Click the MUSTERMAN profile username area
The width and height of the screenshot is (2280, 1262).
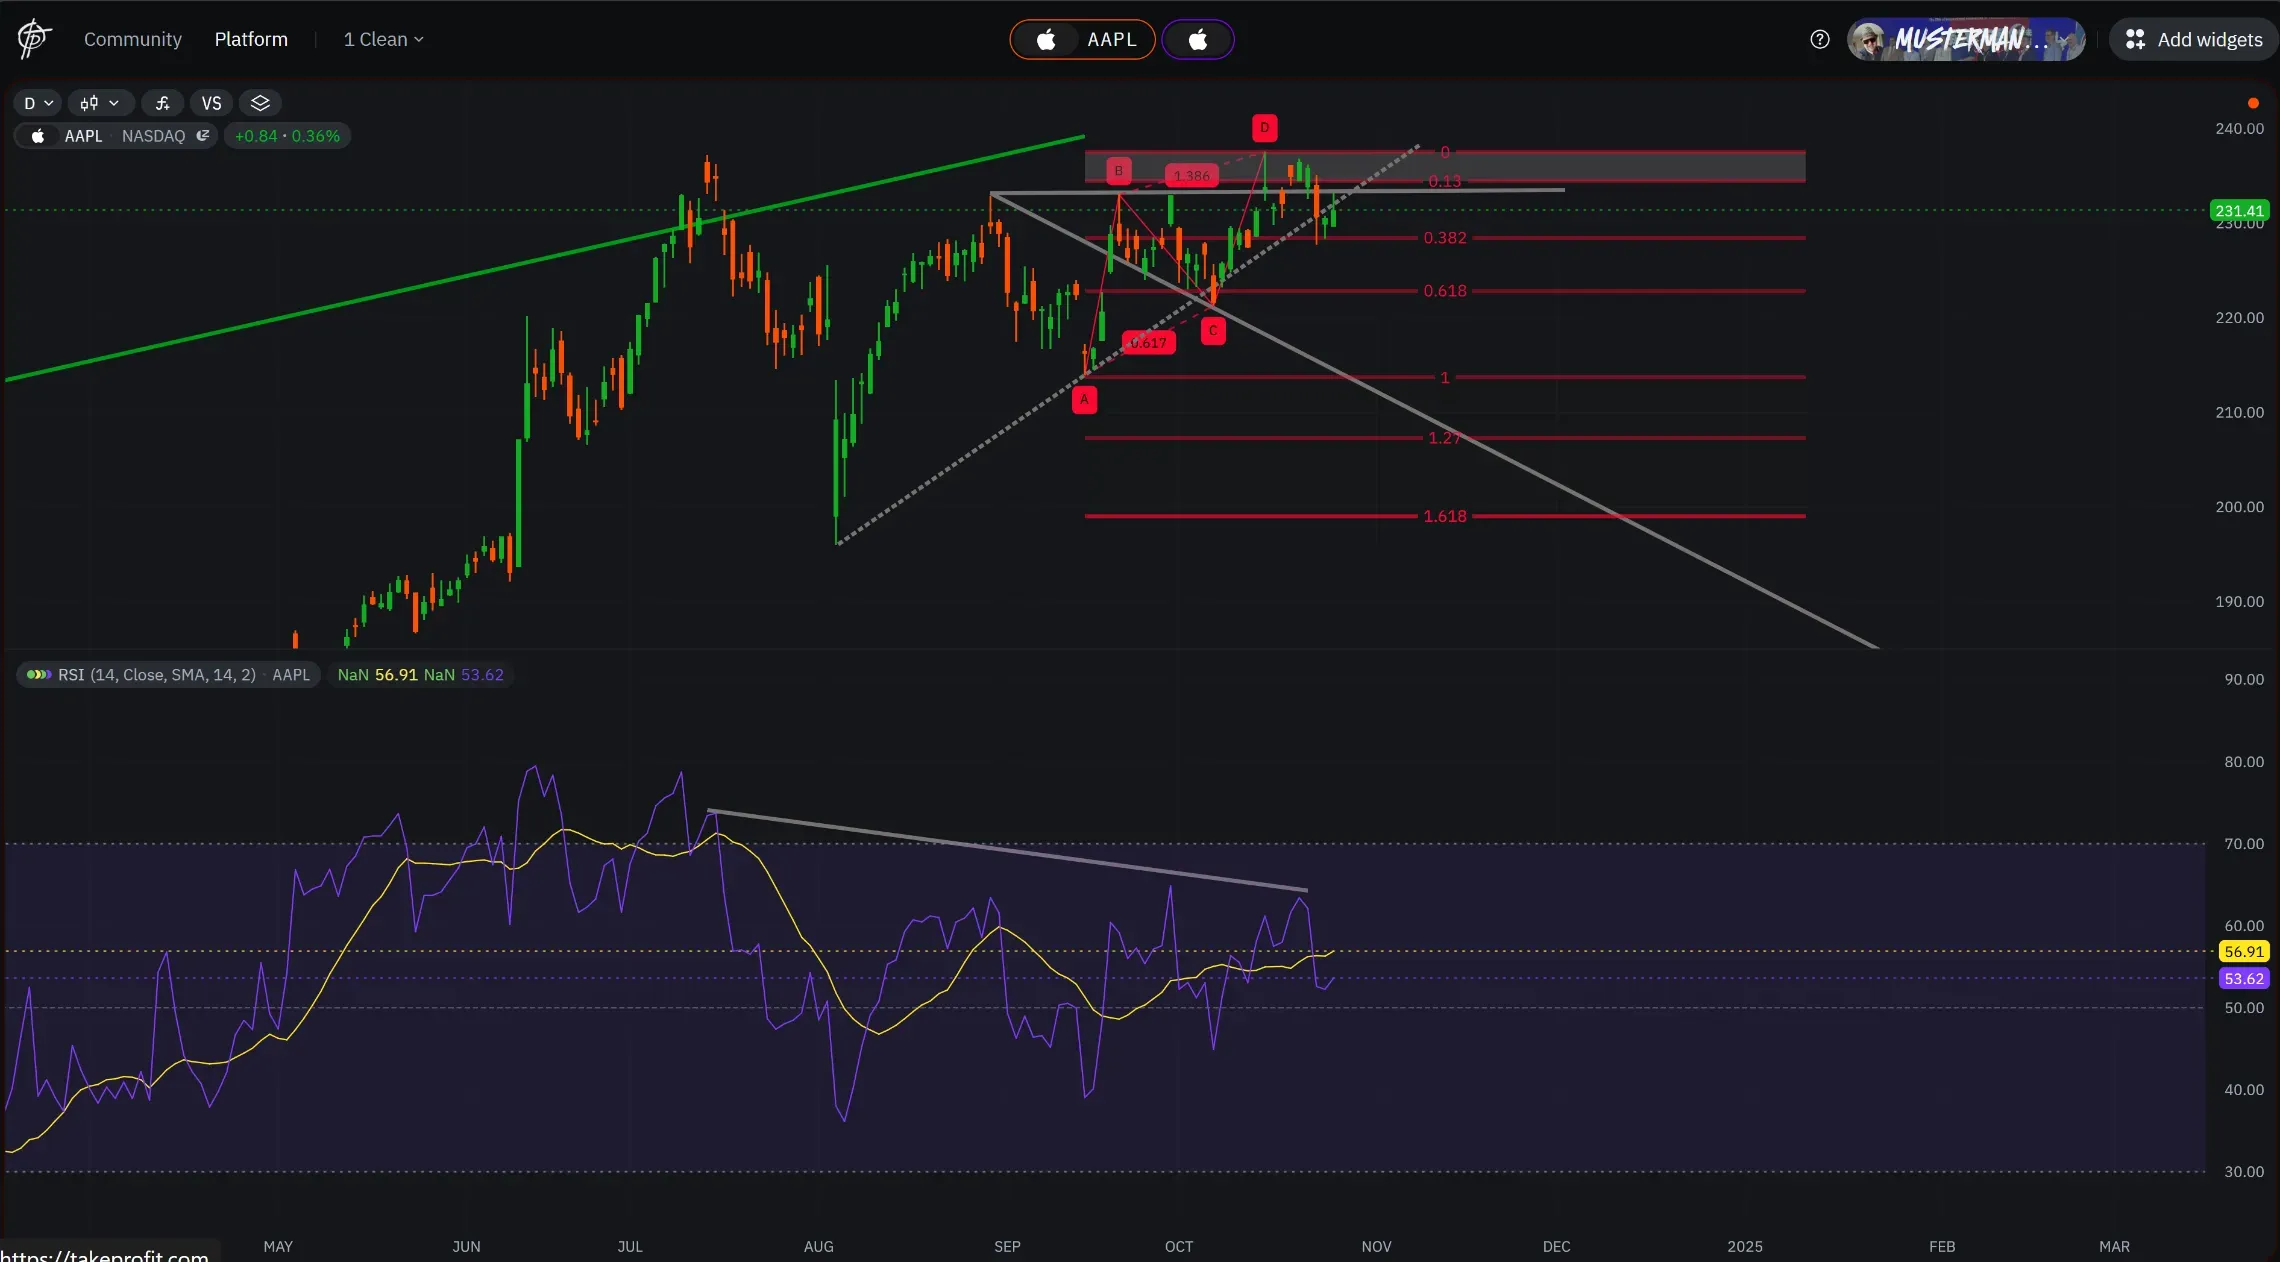pyautogui.click(x=1966, y=37)
